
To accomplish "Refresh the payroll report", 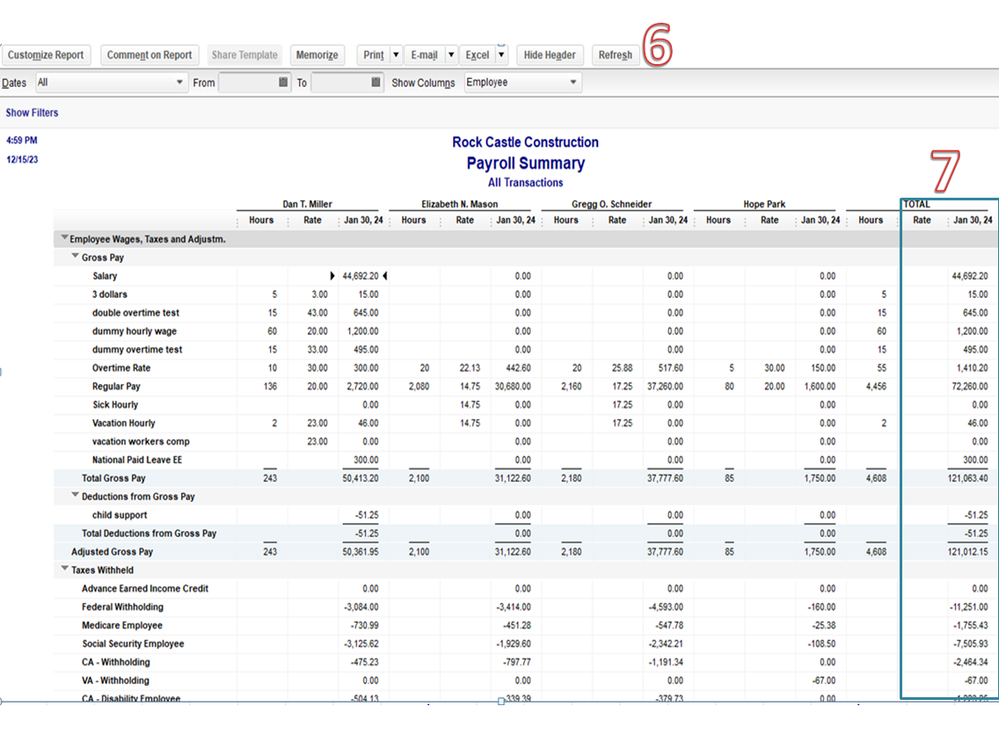I will point(615,55).
